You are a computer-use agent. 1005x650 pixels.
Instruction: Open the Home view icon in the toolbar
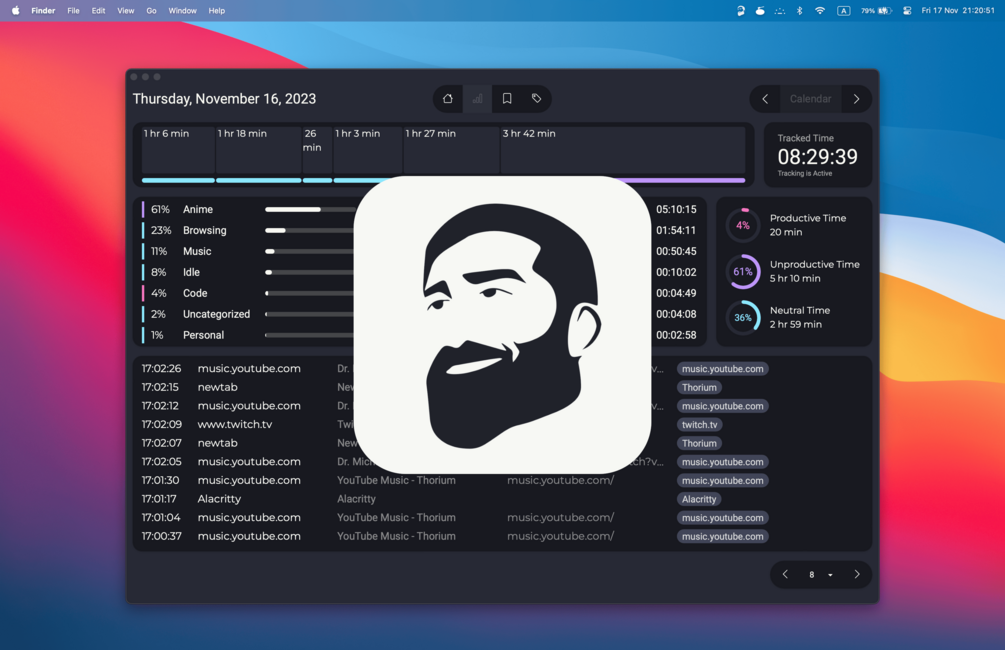click(x=448, y=98)
